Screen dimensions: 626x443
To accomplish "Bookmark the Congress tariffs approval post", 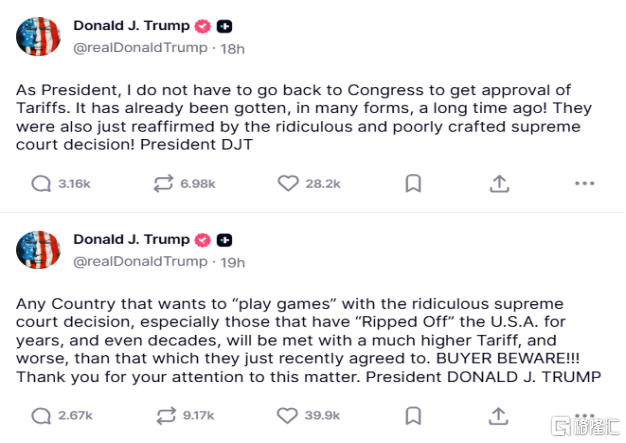I will click(x=413, y=183).
